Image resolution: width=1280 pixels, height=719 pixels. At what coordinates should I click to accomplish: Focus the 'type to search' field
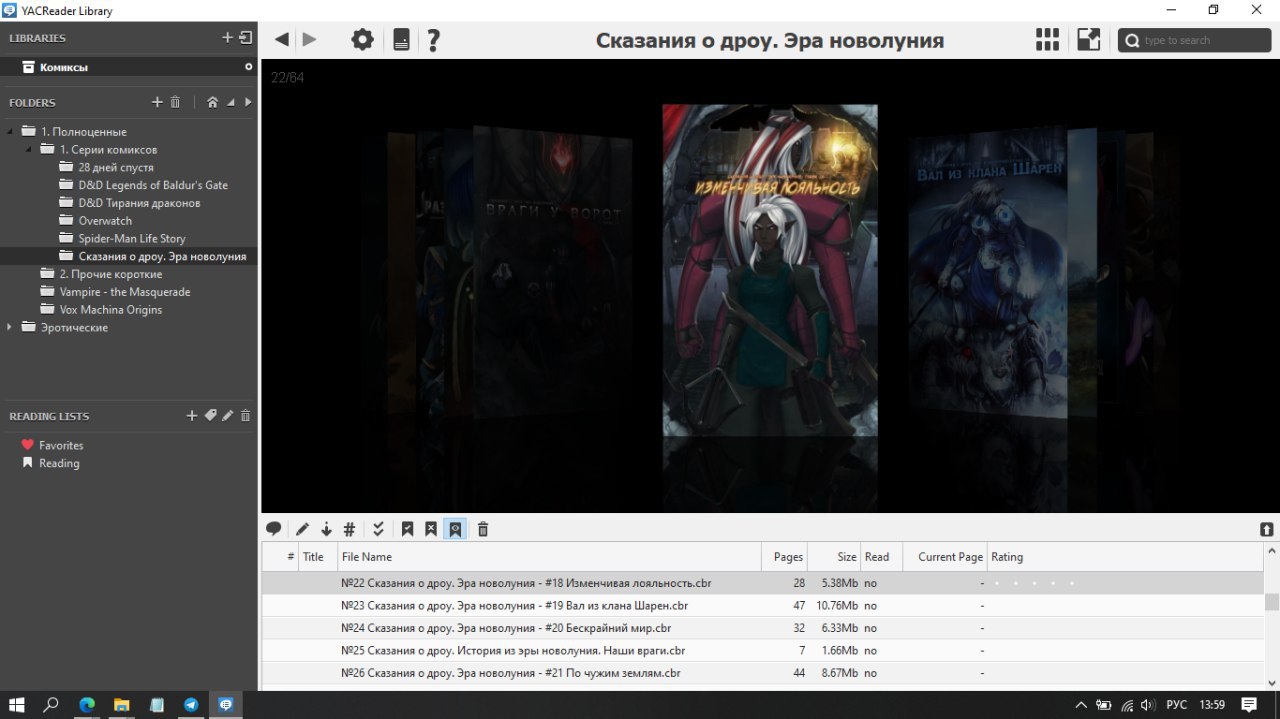1194,40
